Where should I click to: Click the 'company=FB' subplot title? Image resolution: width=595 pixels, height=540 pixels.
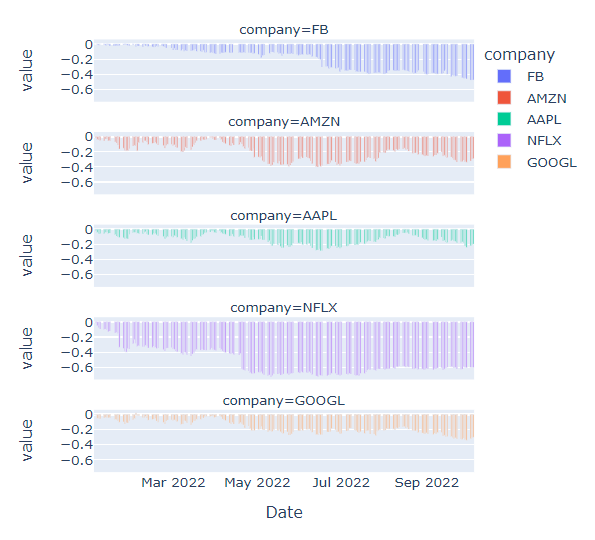pyautogui.click(x=284, y=30)
